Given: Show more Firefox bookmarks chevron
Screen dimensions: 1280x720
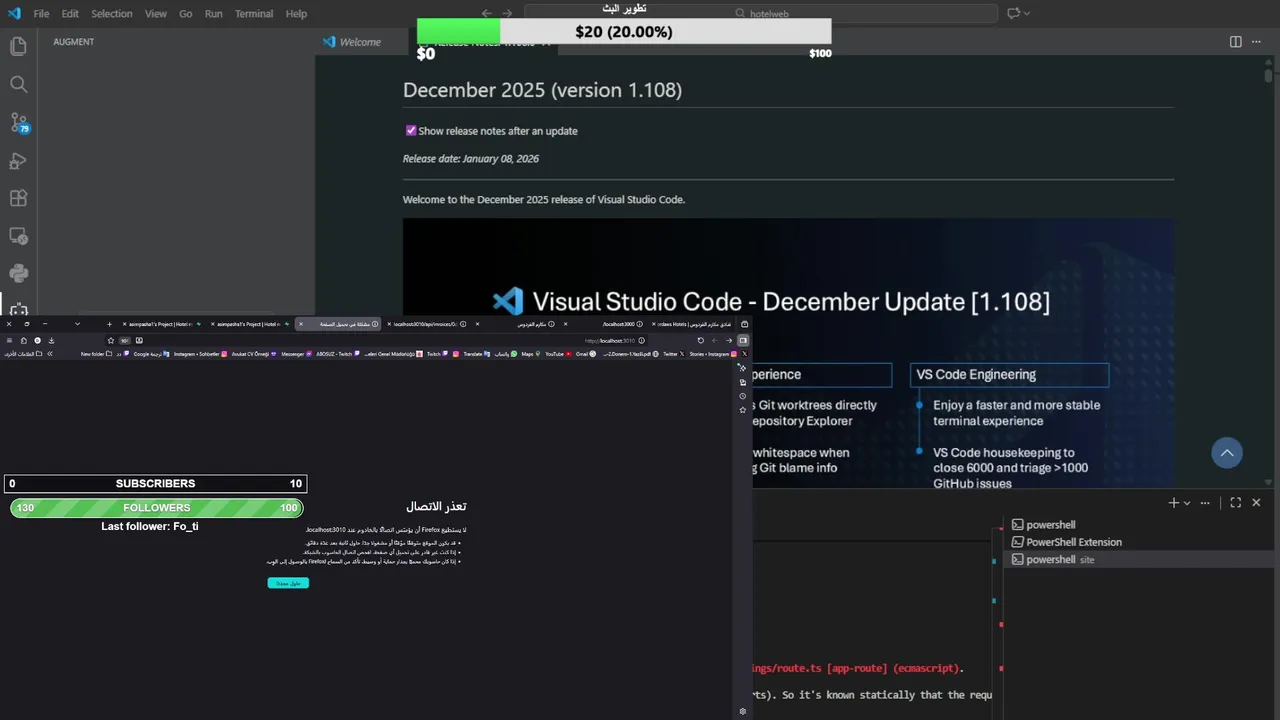Looking at the screenshot, I should 49,353.
